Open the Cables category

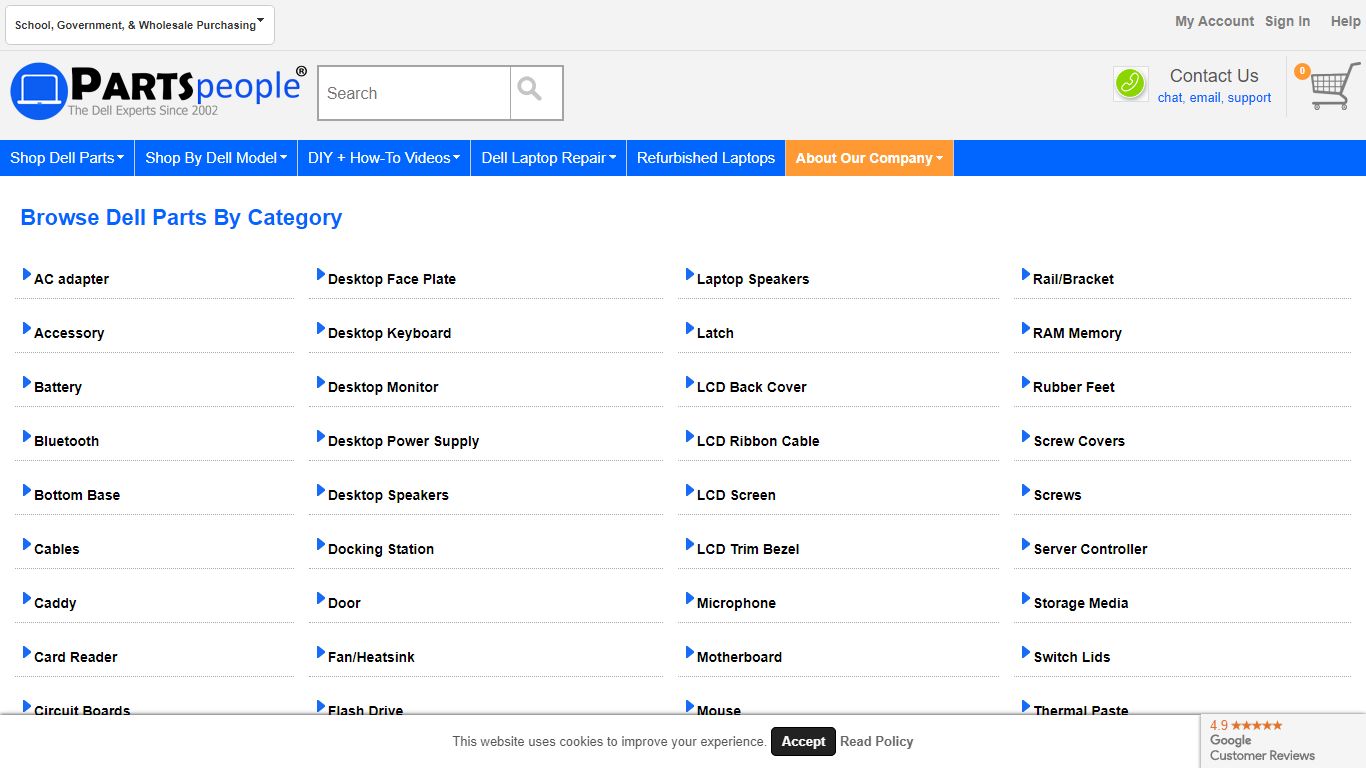57,549
